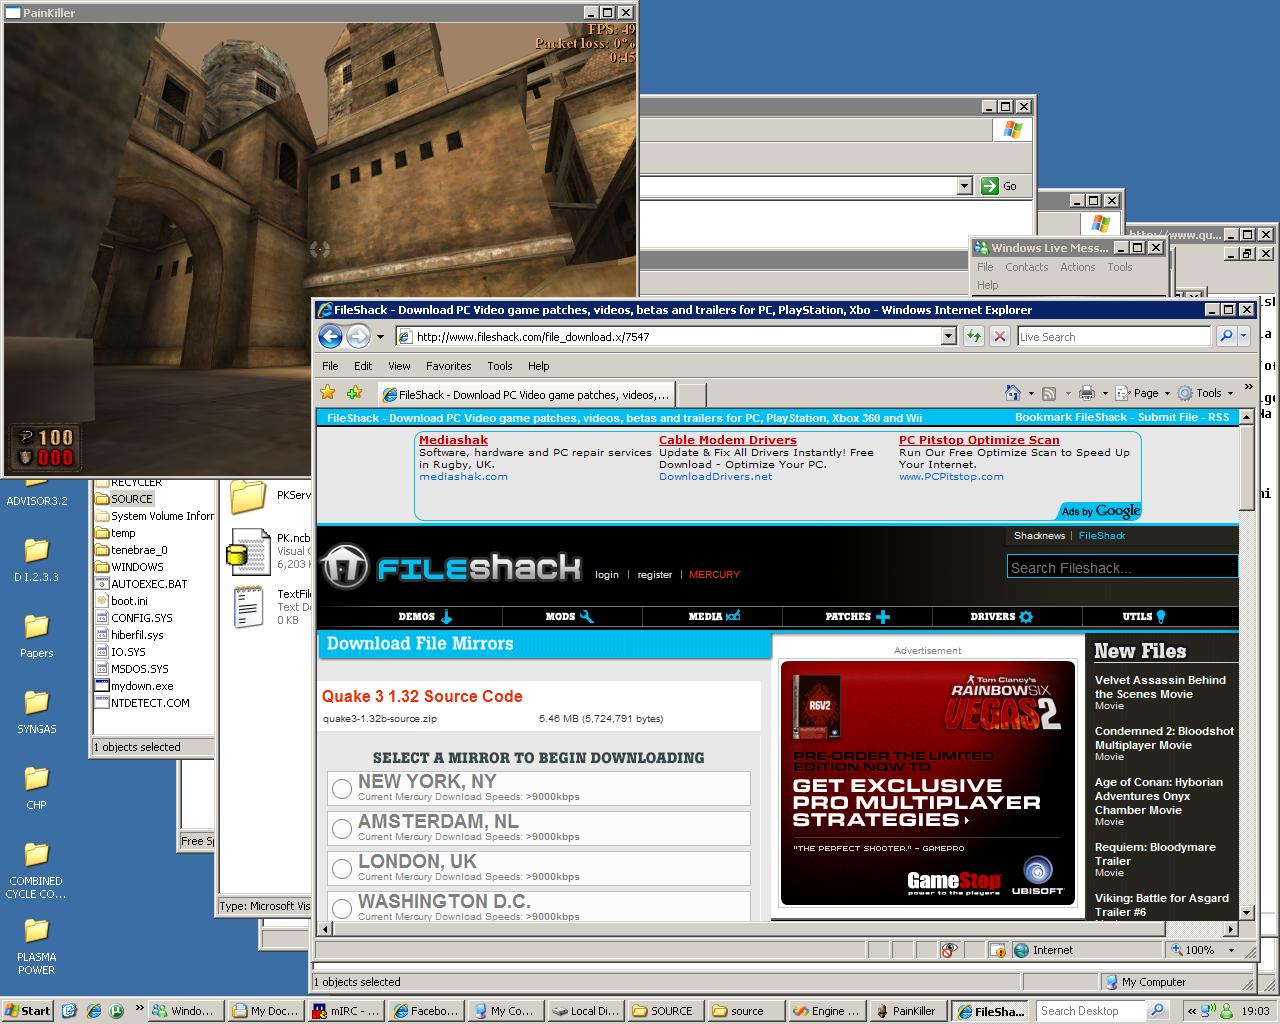The height and width of the screenshot is (1024, 1280).
Task: Open Favorites Center star icon
Action: pos(328,393)
